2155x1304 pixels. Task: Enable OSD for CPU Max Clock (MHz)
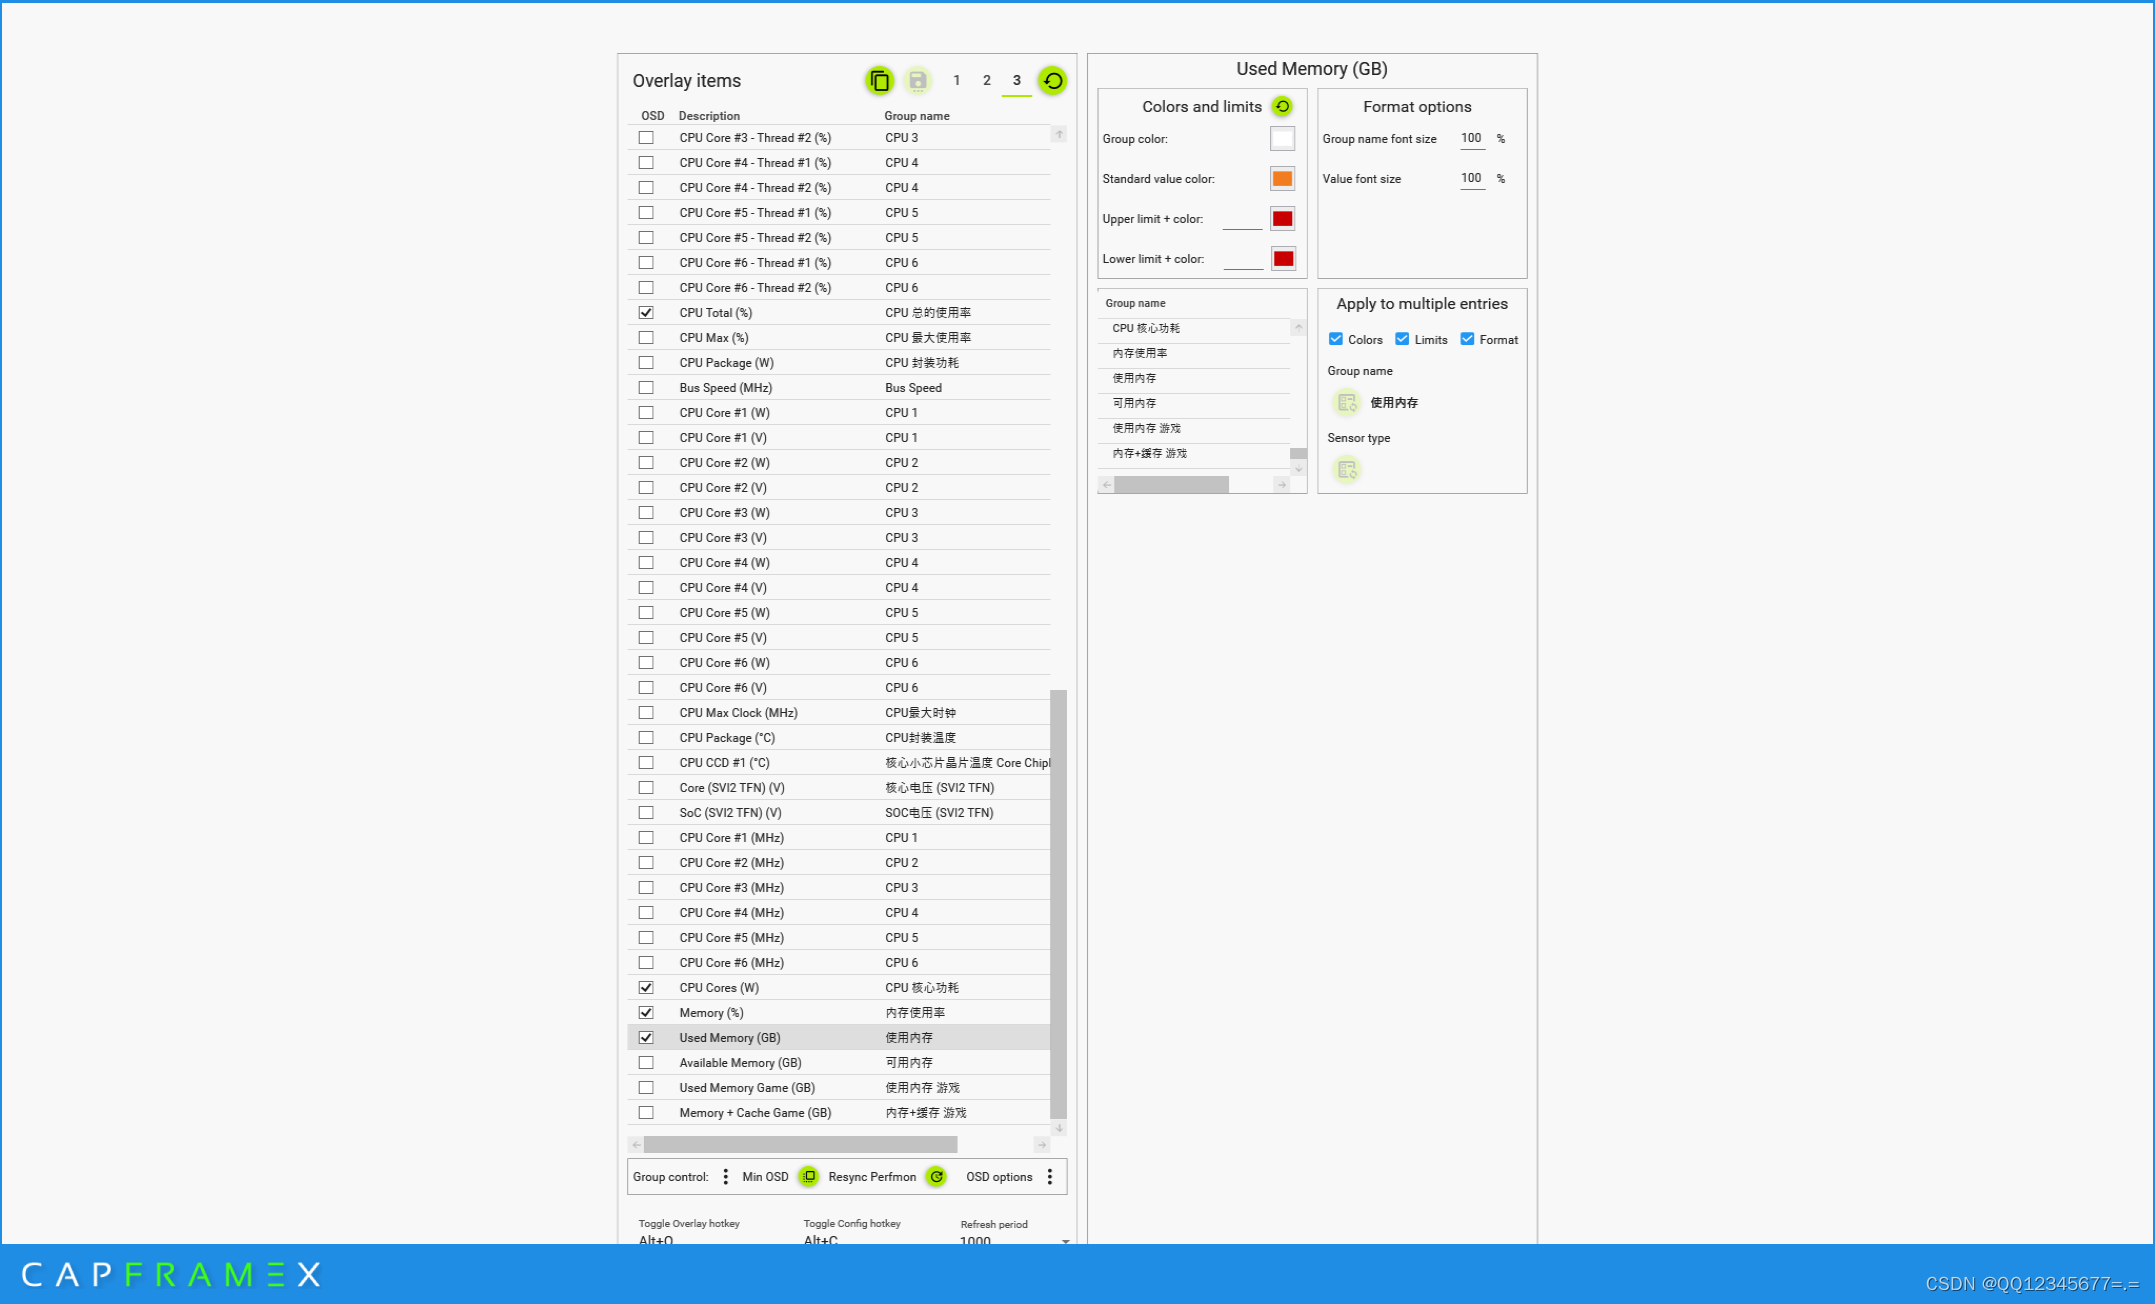click(646, 713)
